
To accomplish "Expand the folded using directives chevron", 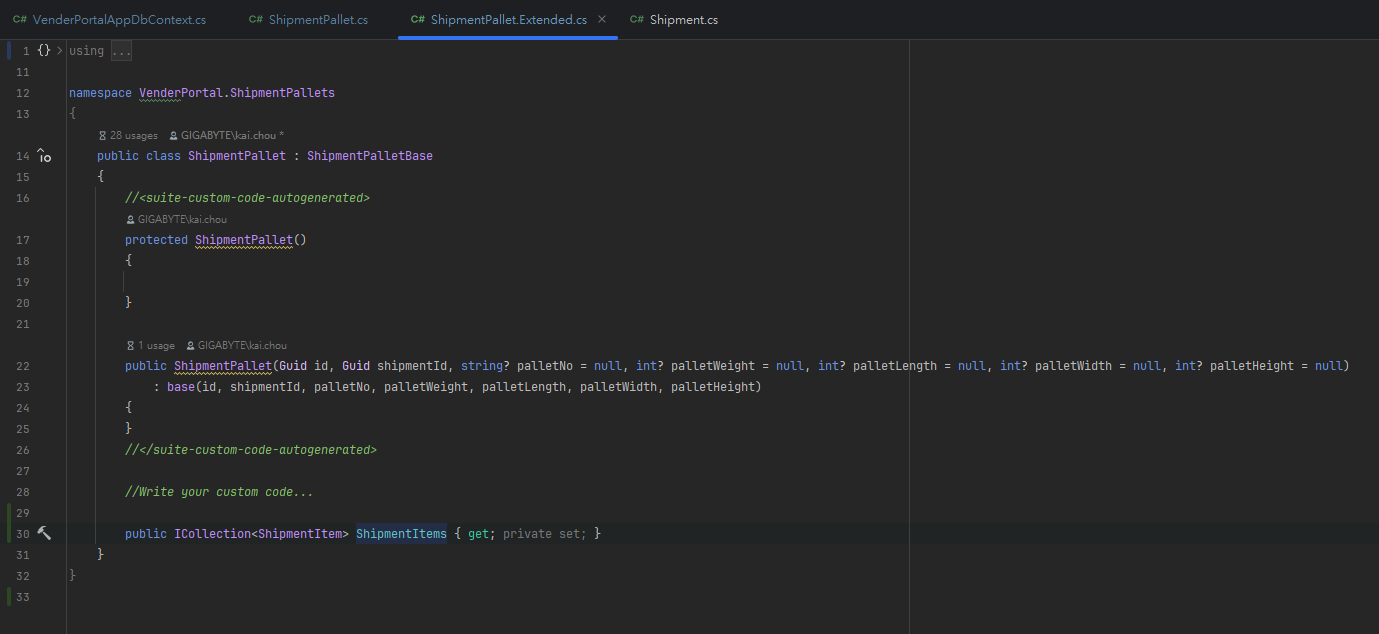I will pos(60,50).
